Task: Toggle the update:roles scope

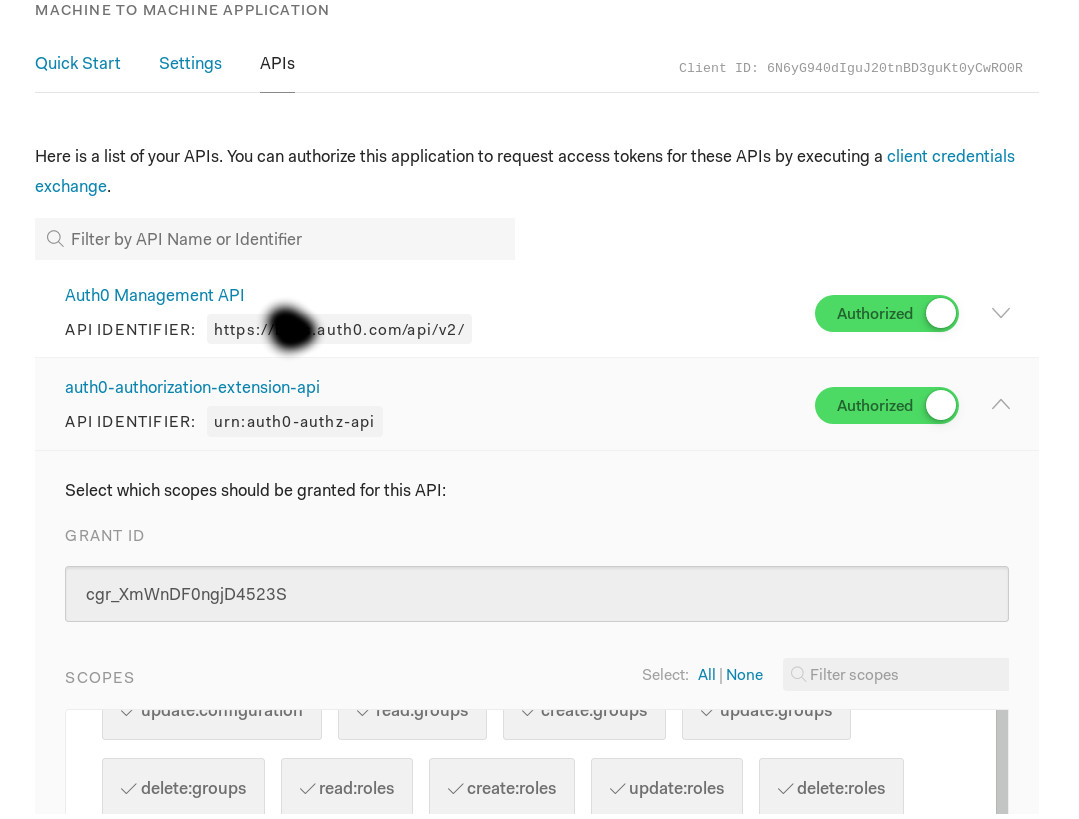Action: pyautogui.click(x=667, y=788)
